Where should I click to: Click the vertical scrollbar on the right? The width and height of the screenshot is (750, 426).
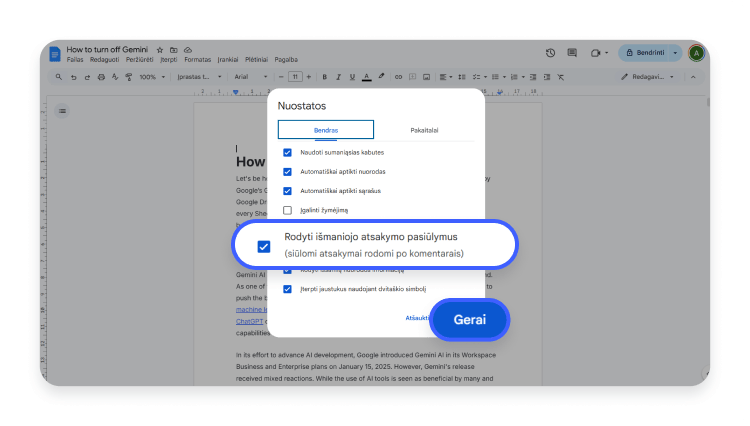click(707, 102)
